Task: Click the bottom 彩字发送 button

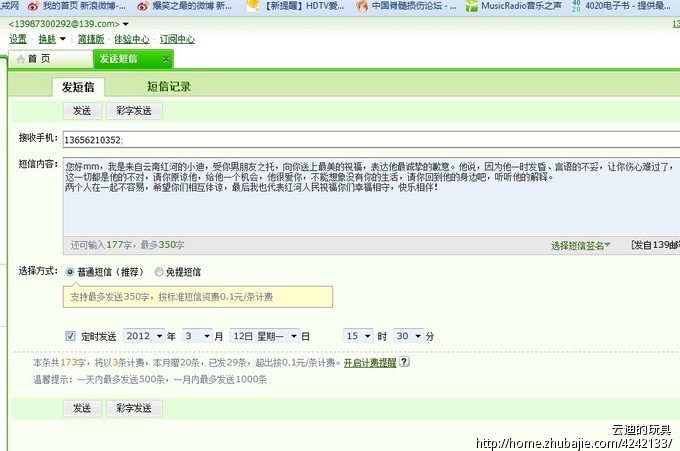Action: (x=134, y=408)
